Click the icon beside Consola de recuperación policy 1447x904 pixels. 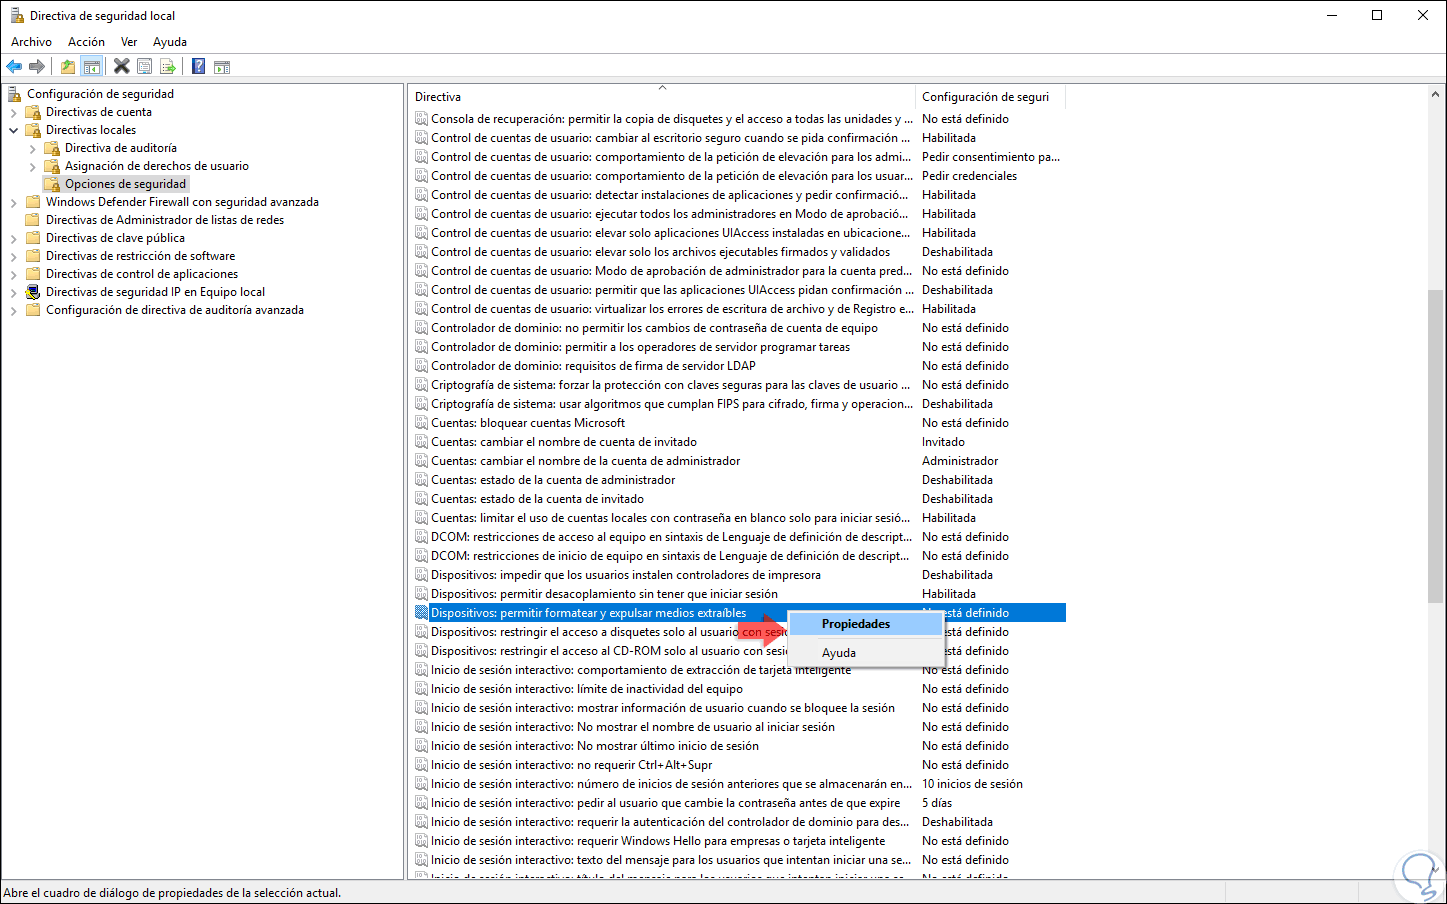click(422, 119)
